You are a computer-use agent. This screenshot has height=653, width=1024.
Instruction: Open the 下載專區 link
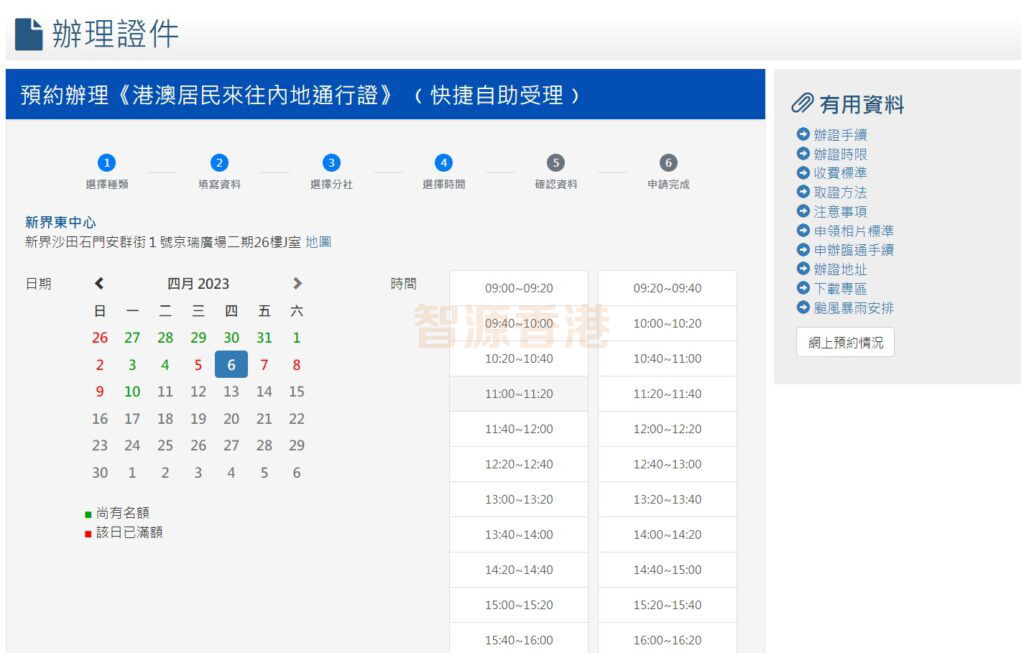(x=840, y=289)
